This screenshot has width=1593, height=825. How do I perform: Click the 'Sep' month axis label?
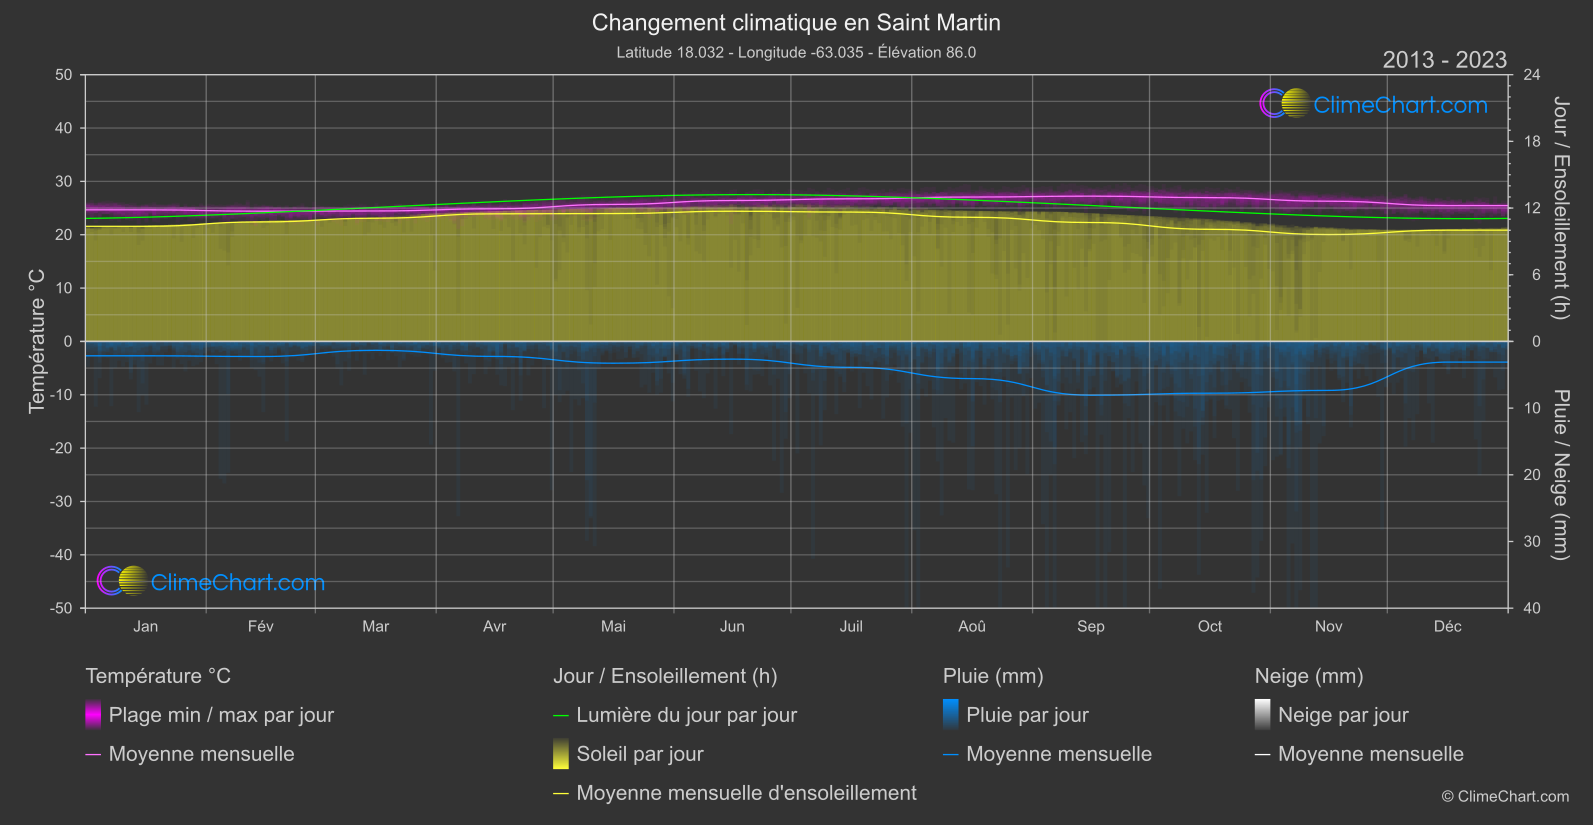[1091, 626]
